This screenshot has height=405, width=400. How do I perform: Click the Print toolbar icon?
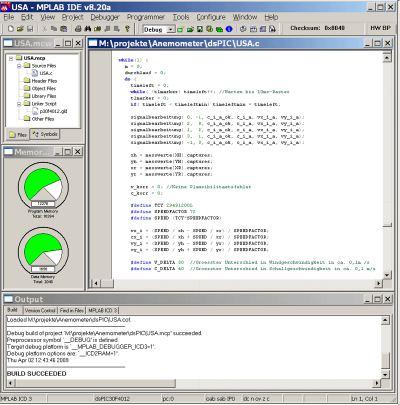pos(78,29)
